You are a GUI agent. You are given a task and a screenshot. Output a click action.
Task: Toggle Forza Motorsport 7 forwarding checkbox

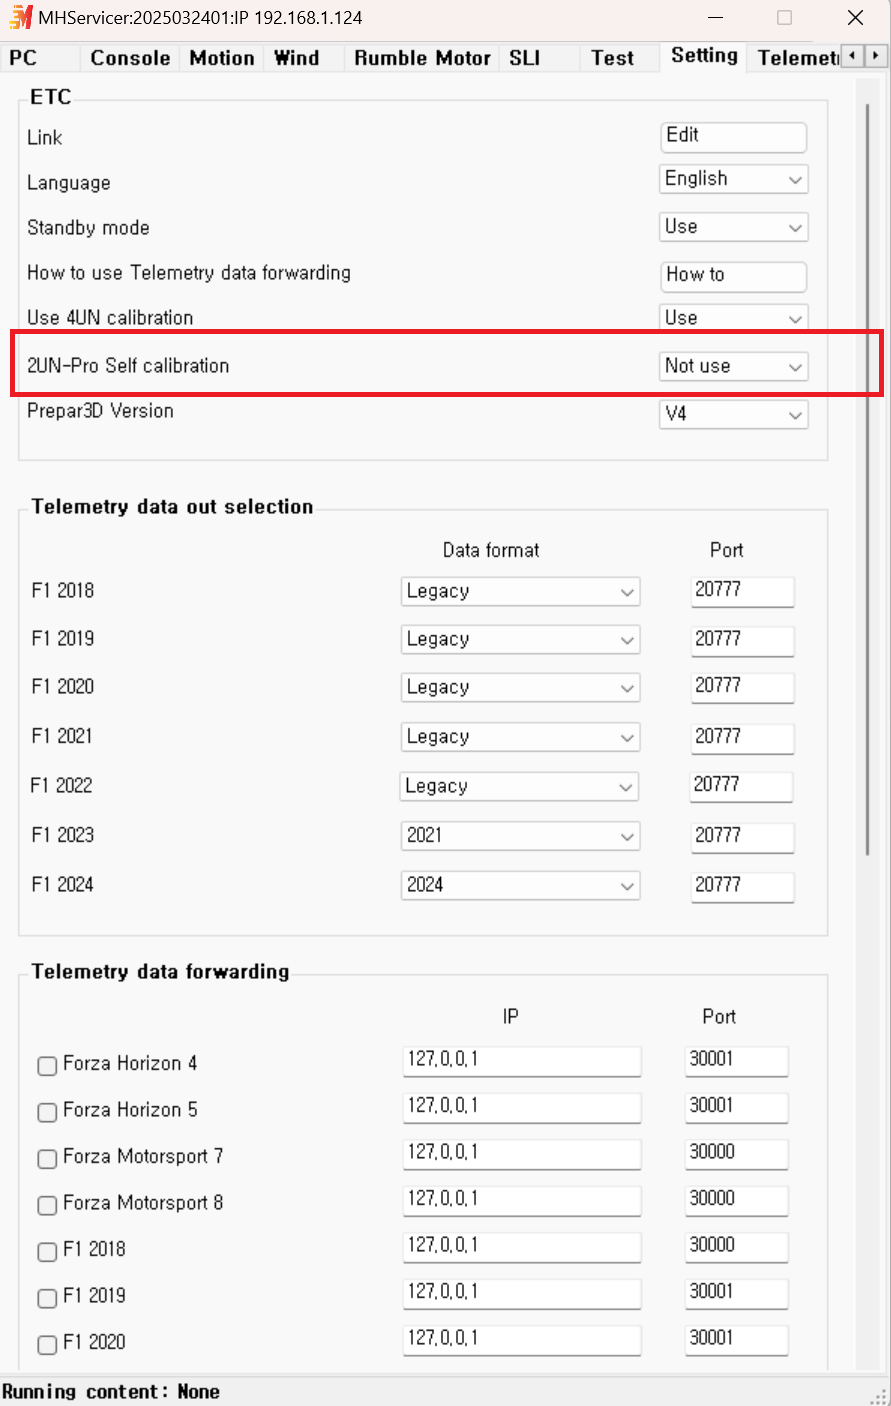[x=47, y=1159]
